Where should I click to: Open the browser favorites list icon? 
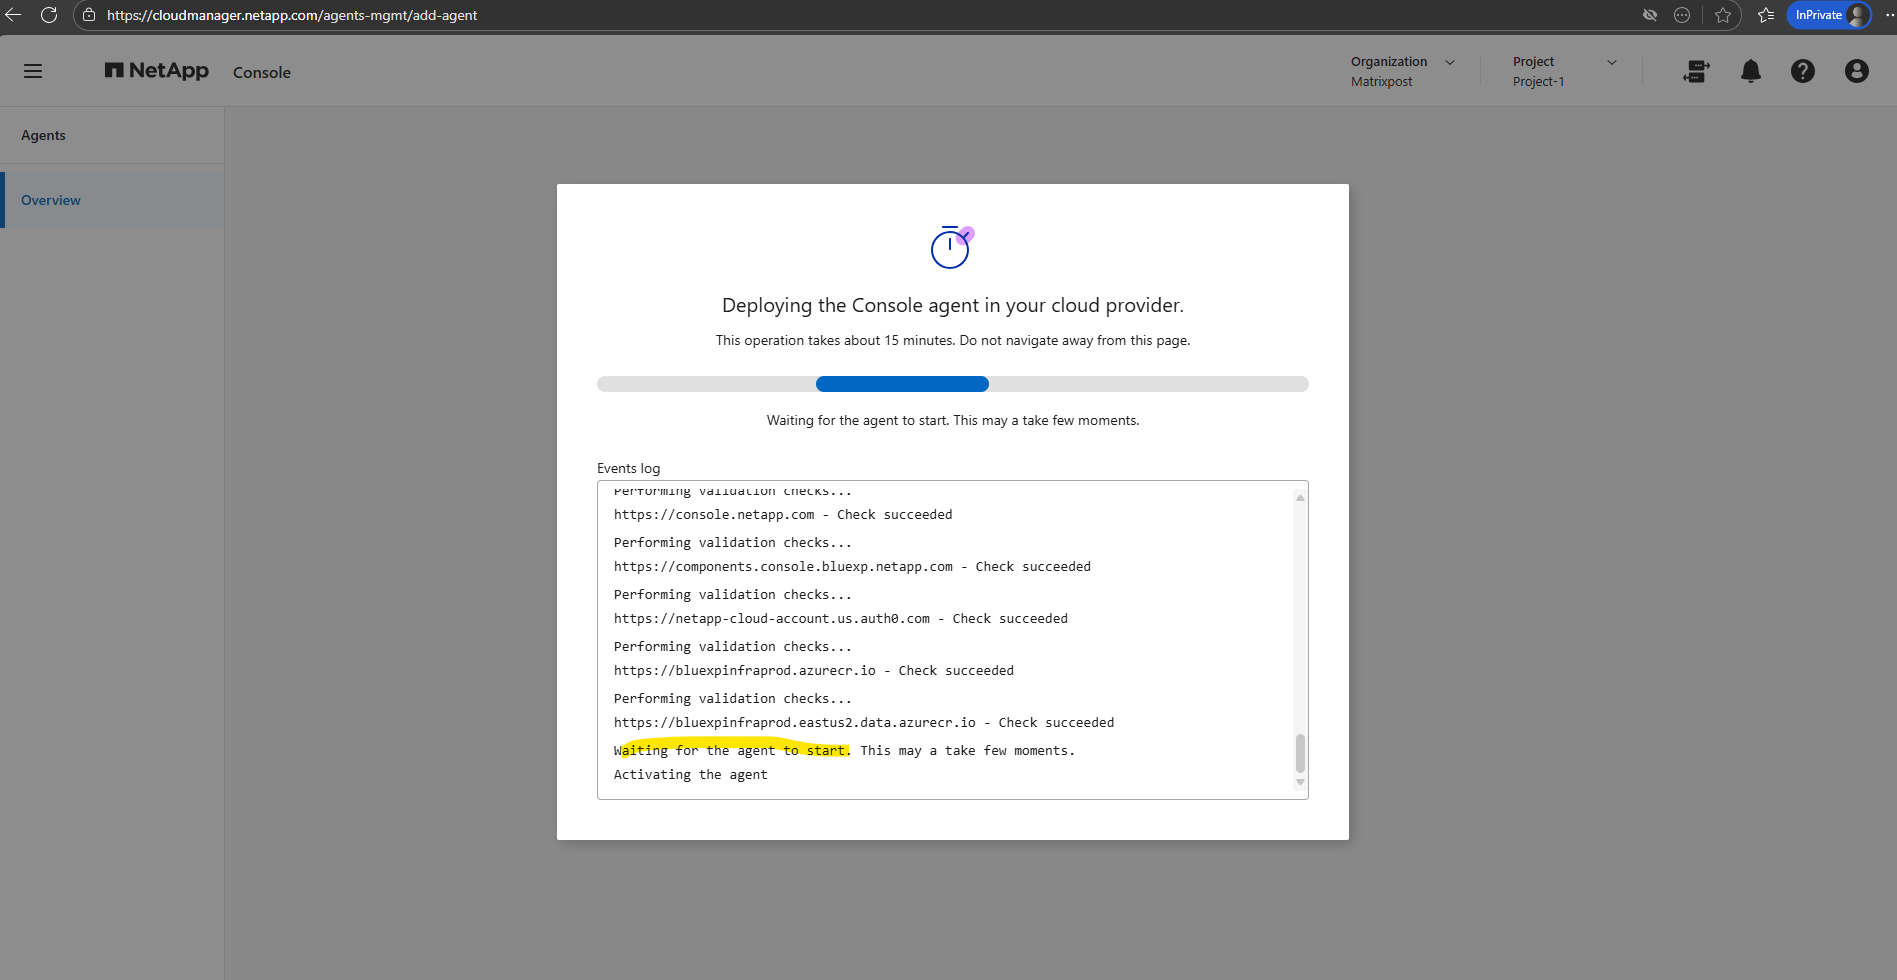(1766, 15)
